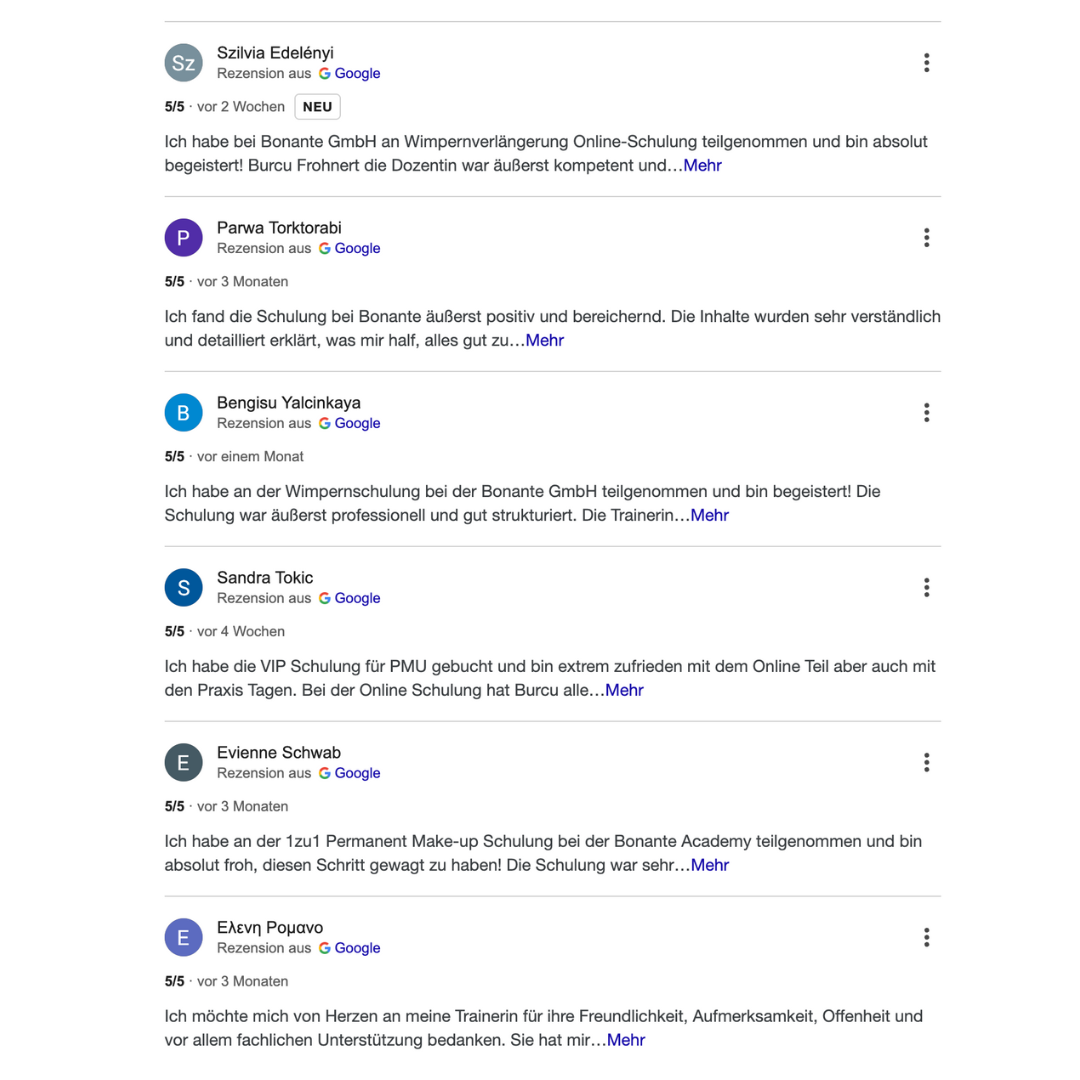The image size is (1080, 1080).
Task: Open three-dot menu on Parwa Torktorabi's review
Action: (926, 238)
